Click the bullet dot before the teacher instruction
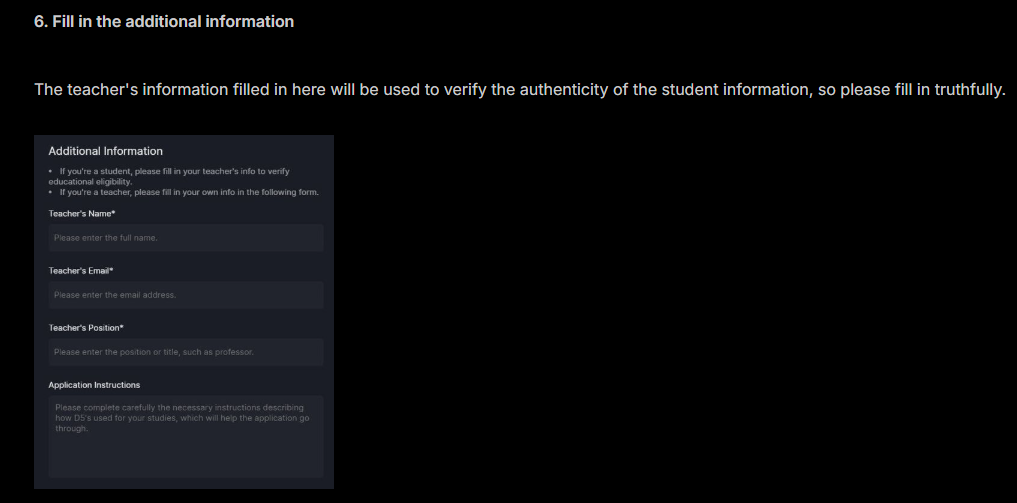1017x503 pixels. 50,192
